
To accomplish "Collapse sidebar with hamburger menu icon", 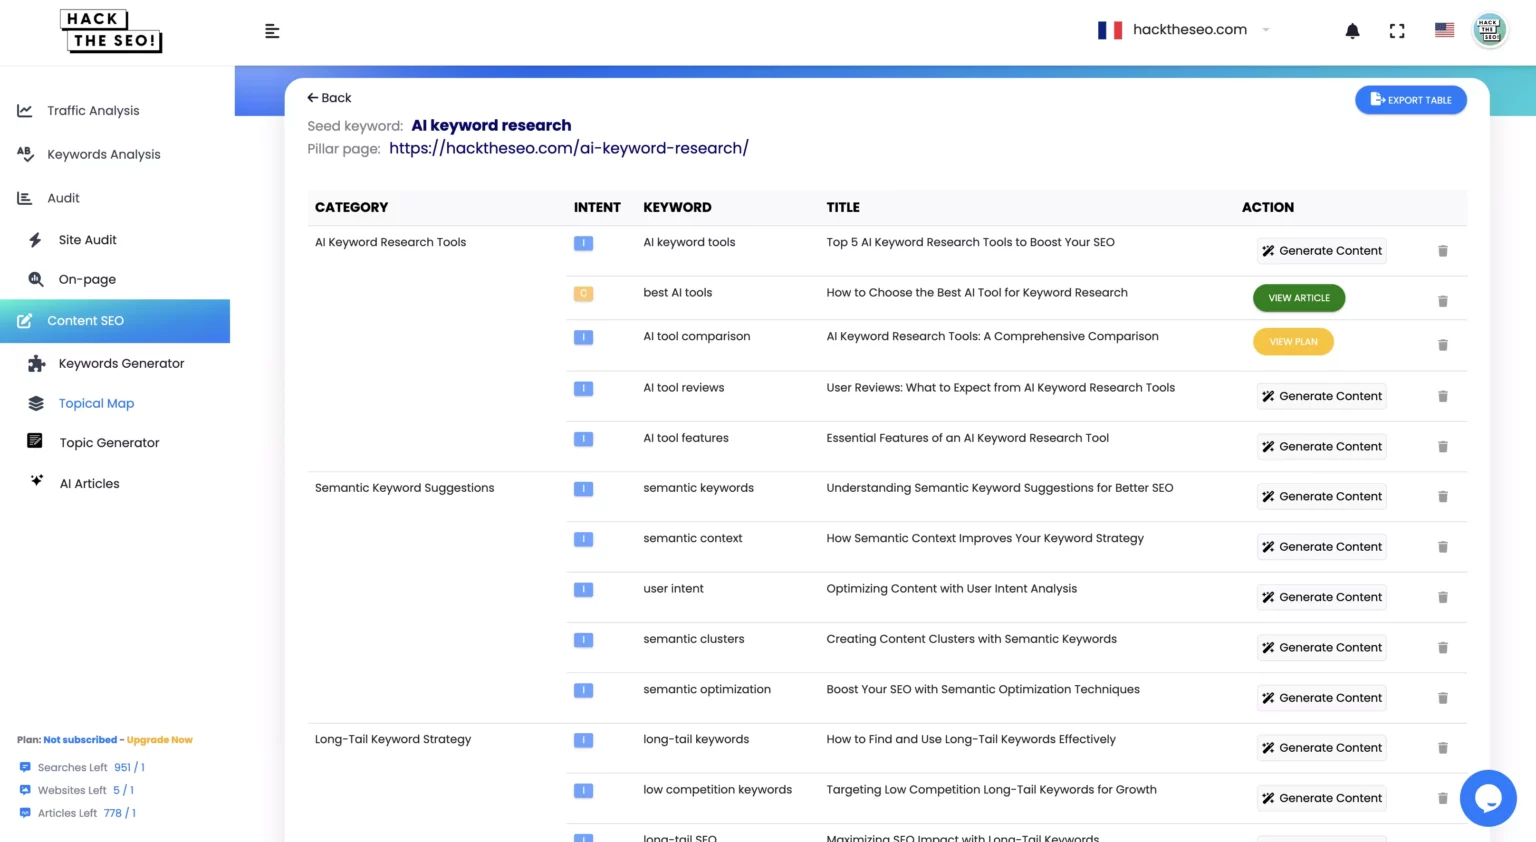I will (271, 31).
